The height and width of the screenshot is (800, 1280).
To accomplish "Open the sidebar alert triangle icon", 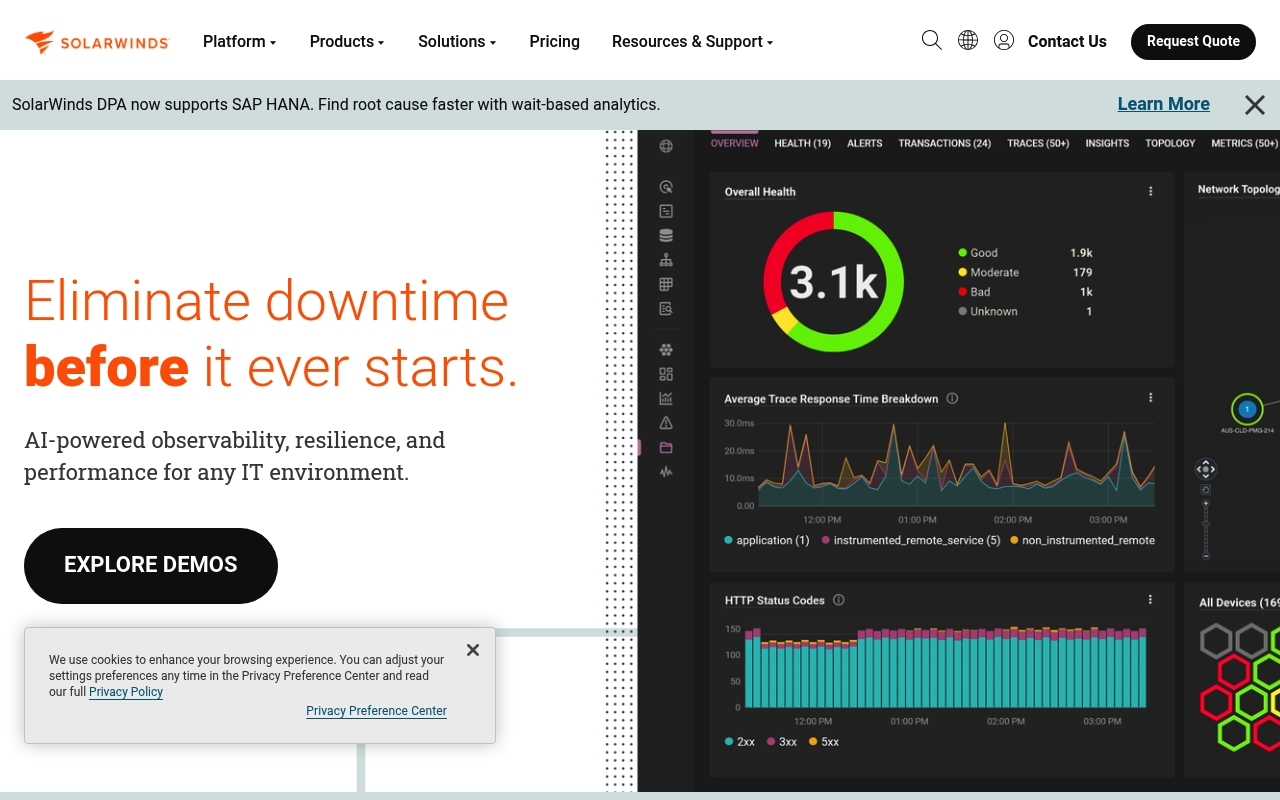I will (x=666, y=423).
